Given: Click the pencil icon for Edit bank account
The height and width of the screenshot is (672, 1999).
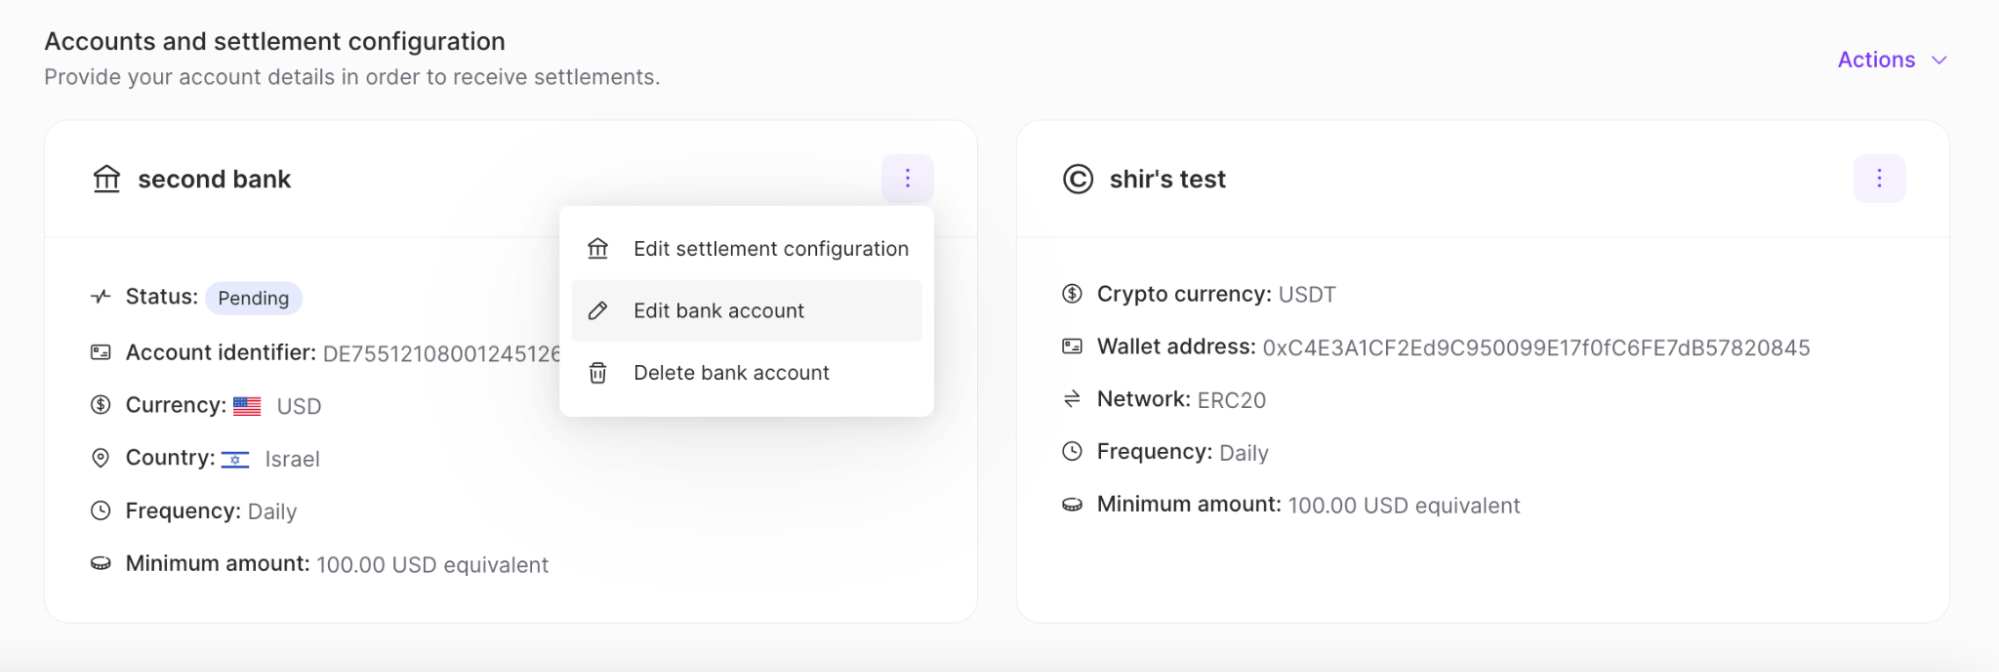Looking at the screenshot, I should 597,310.
